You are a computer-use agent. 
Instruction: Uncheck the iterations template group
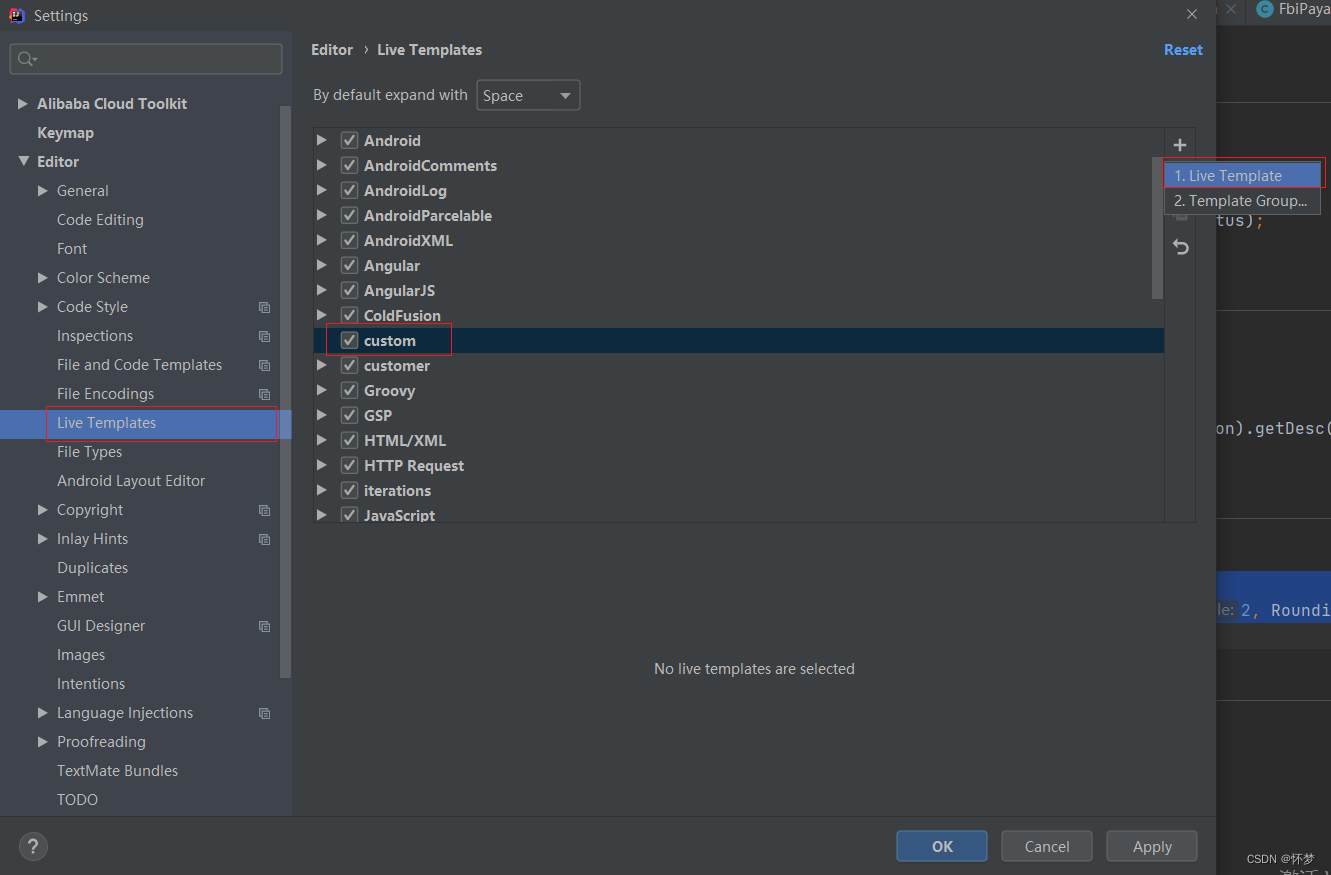click(x=349, y=490)
